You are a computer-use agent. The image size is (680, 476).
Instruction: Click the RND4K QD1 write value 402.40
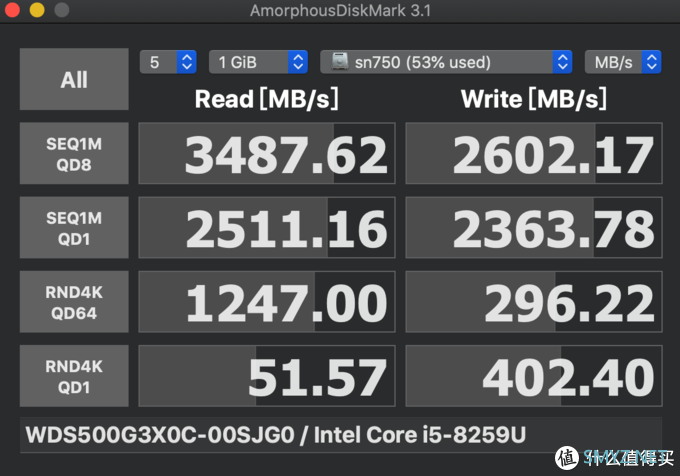(534, 376)
